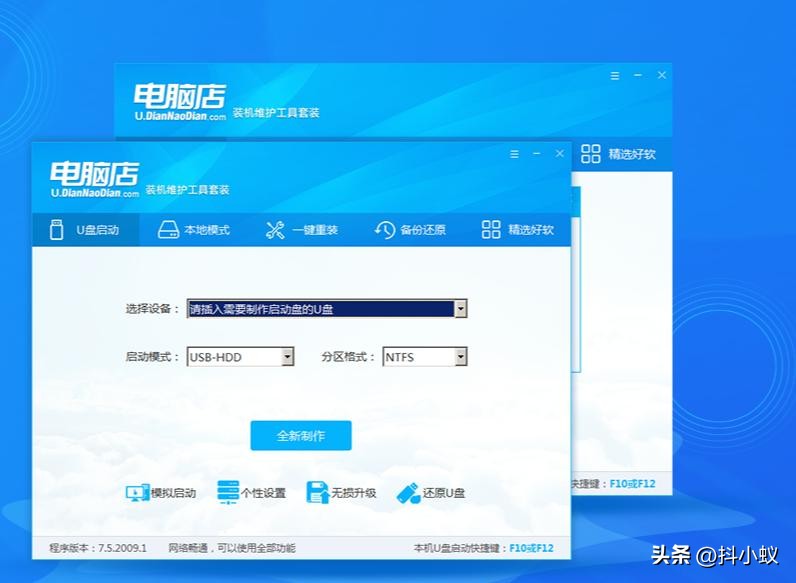Click the 本机U盘启动快捷键 label in front window
The width and height of the screenshot is (796, 583).
(460, 548)
